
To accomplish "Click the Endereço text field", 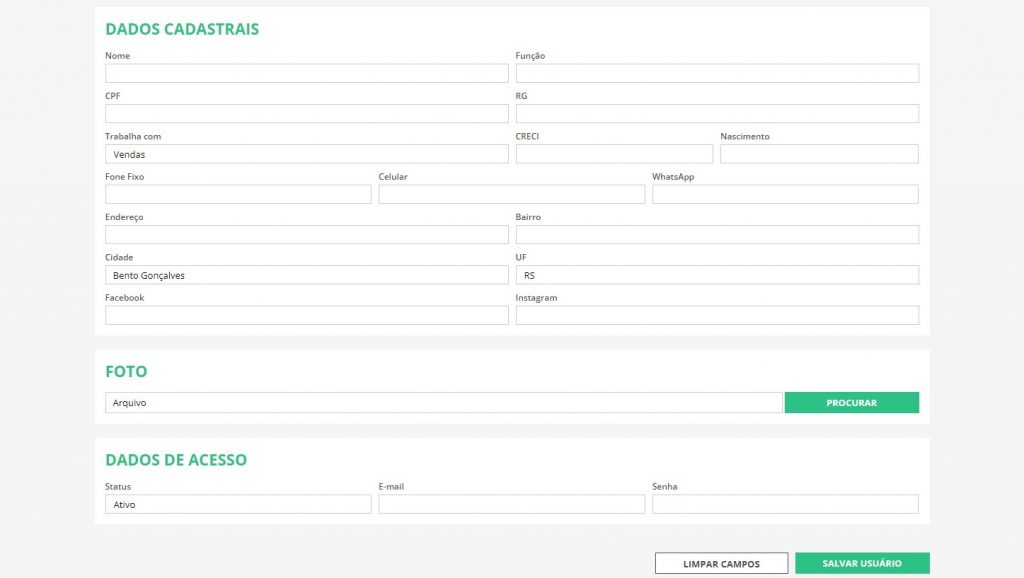I will pyautogui.click(x=306, y=235).
